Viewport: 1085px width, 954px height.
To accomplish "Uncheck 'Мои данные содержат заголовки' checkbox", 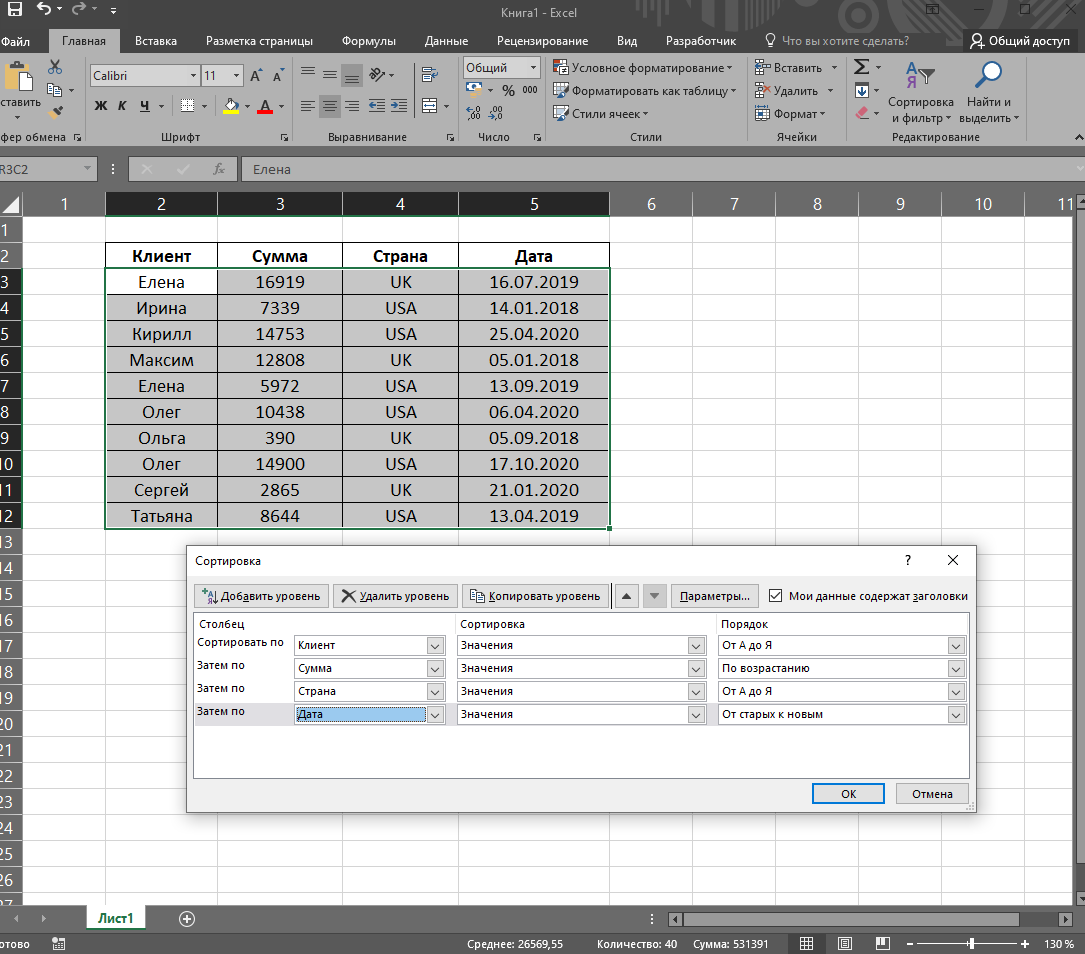I will tap(776, 596).
